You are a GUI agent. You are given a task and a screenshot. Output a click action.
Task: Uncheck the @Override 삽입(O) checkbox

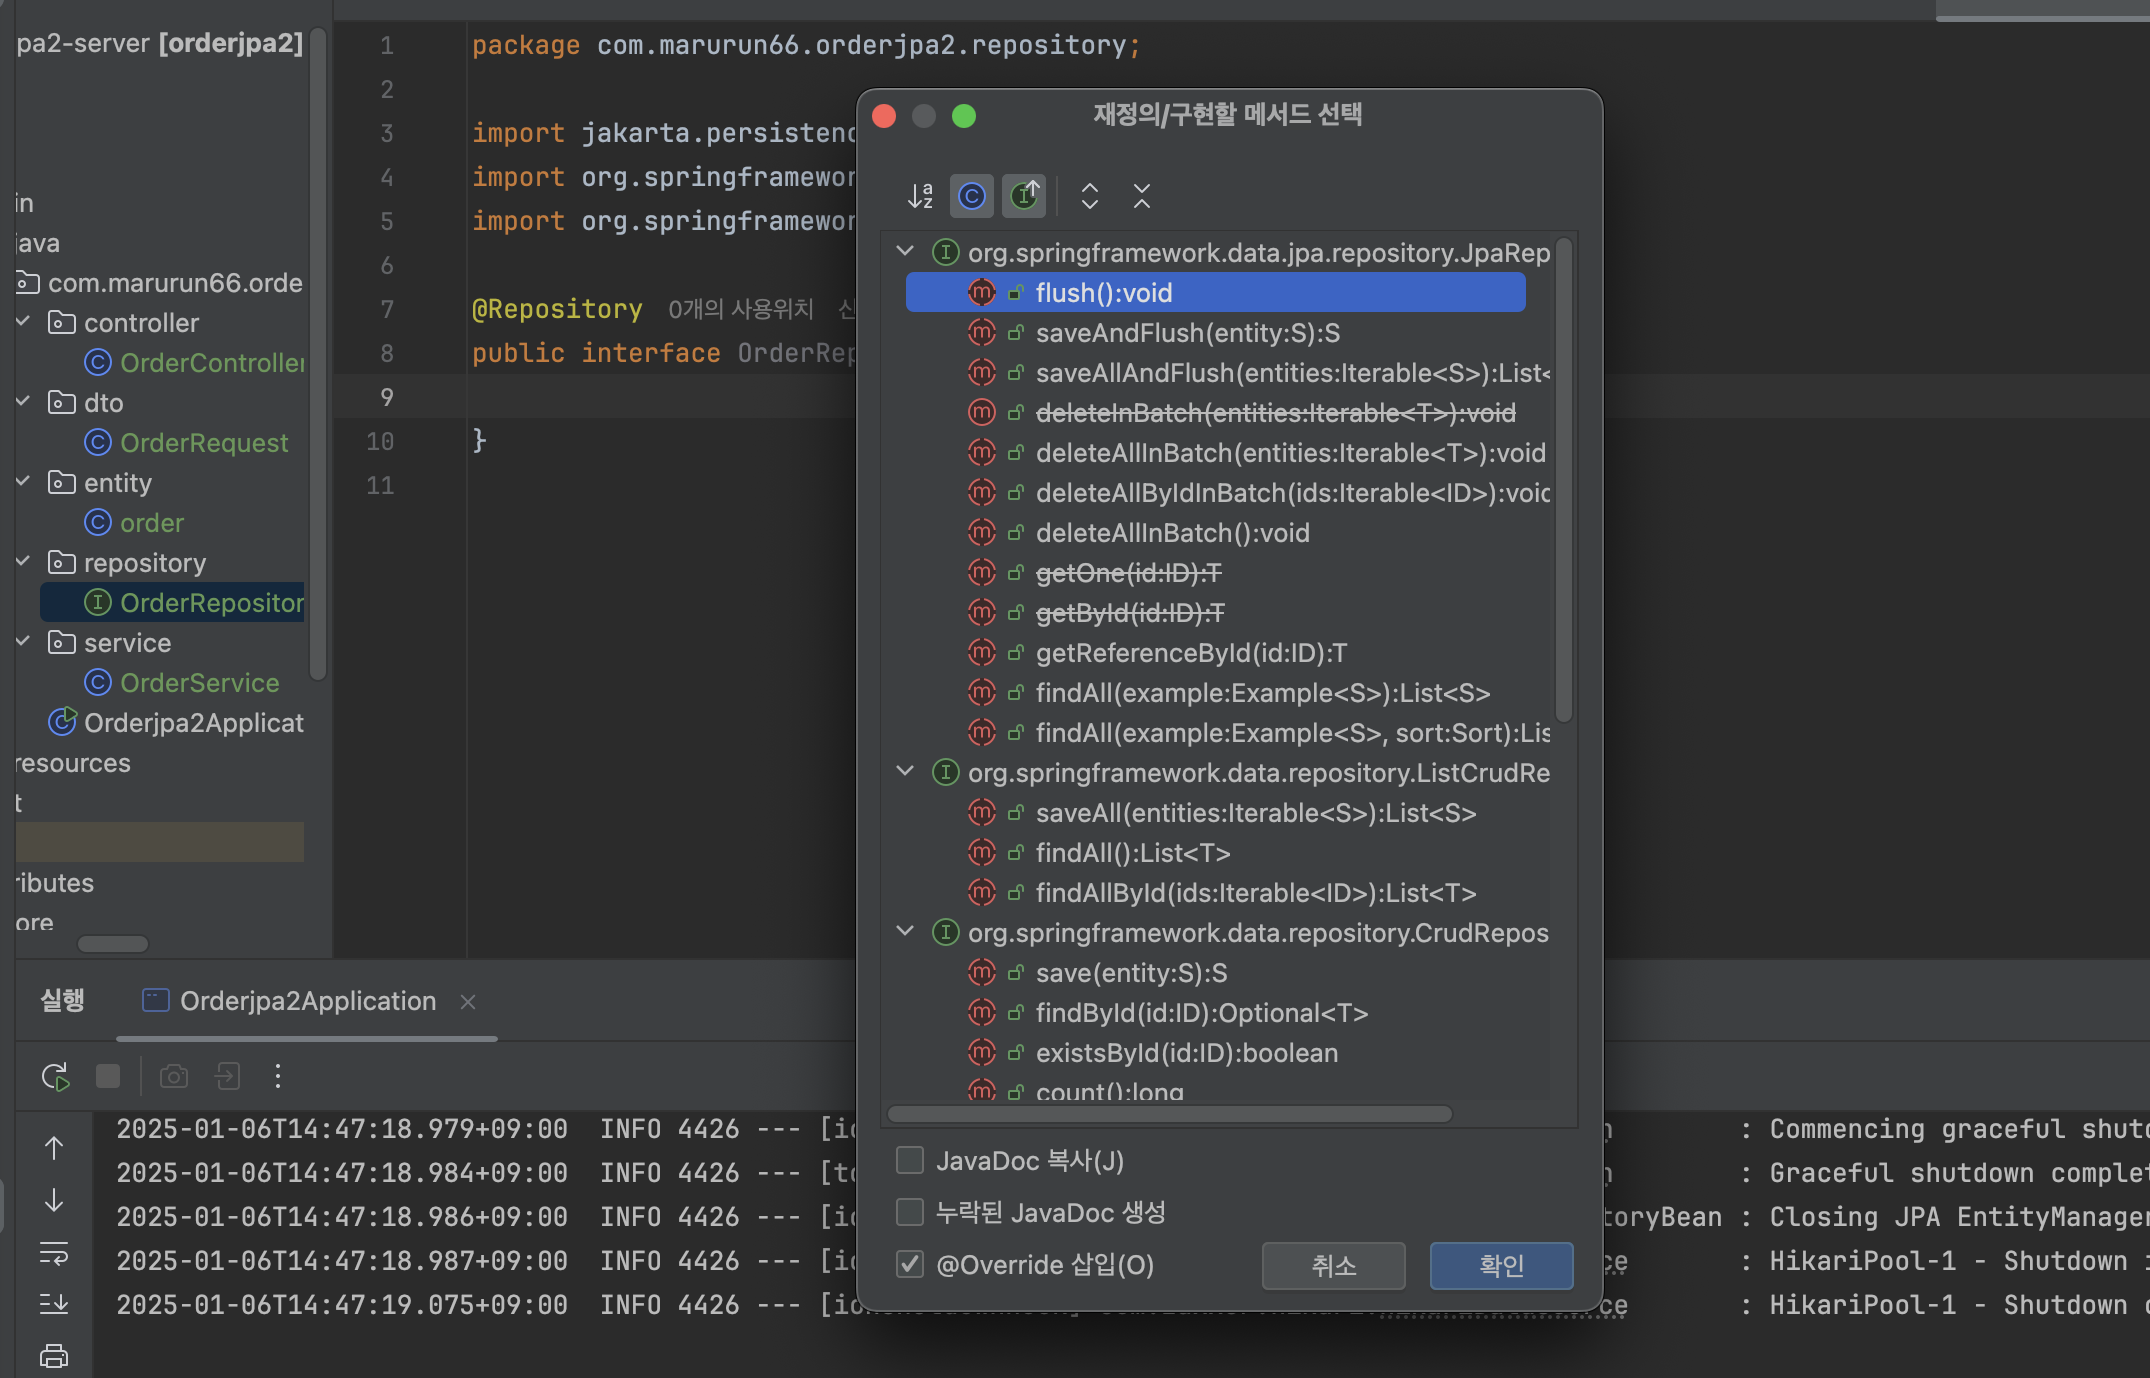click(910, 1264)
